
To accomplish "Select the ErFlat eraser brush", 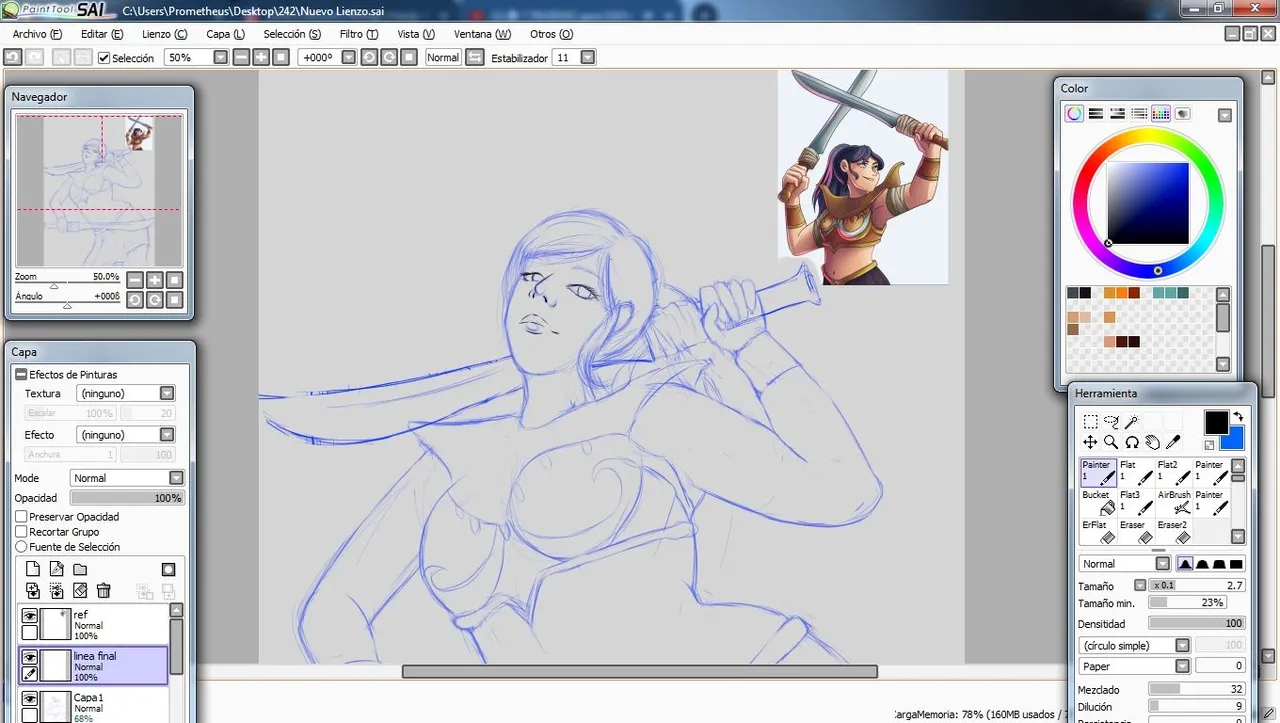I will coord(1099,531).
